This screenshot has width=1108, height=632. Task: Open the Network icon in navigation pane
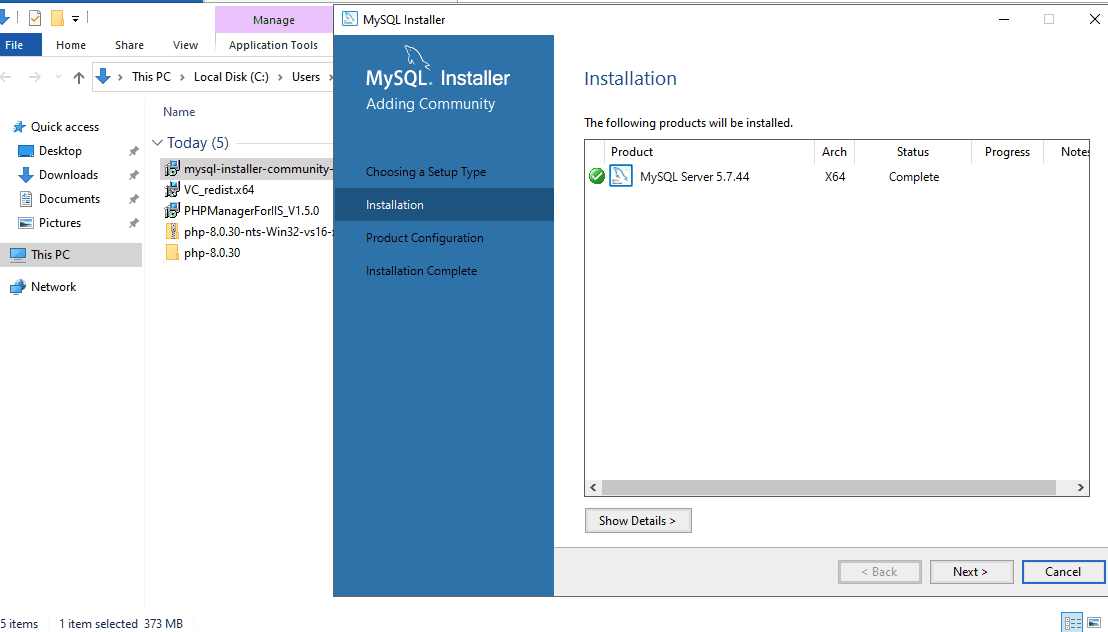[18, 287]
